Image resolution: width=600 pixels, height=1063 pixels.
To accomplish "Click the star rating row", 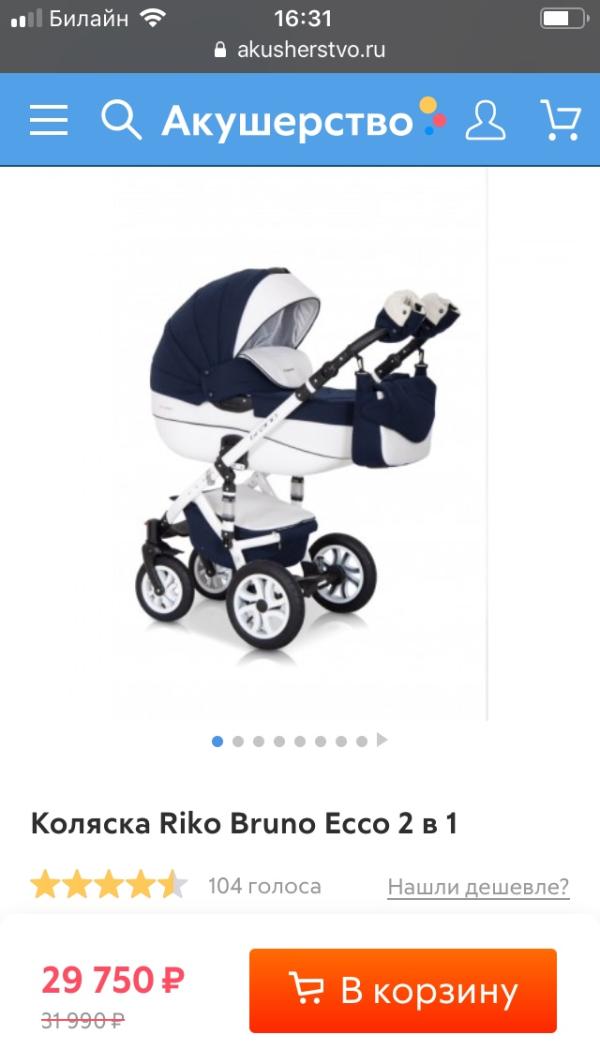I will (108, 884).
